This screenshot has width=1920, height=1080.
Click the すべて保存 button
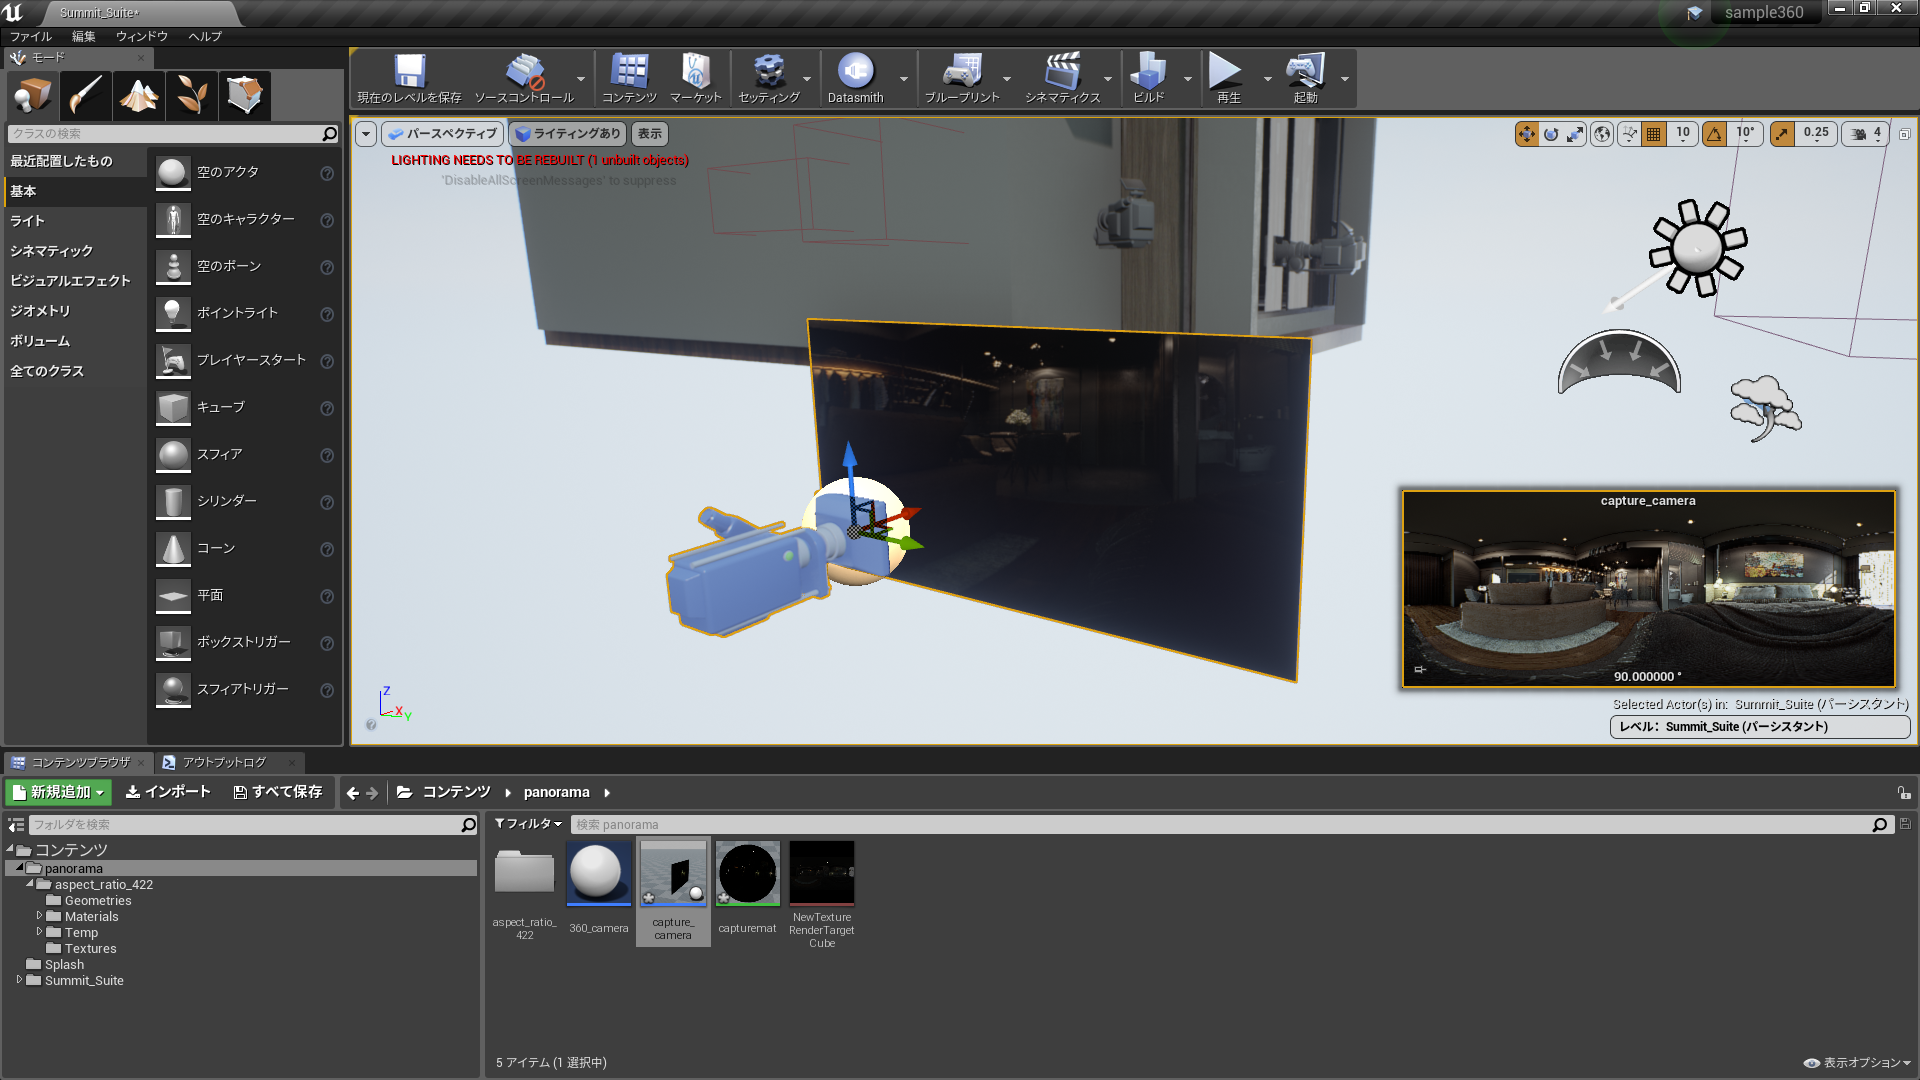277,792
